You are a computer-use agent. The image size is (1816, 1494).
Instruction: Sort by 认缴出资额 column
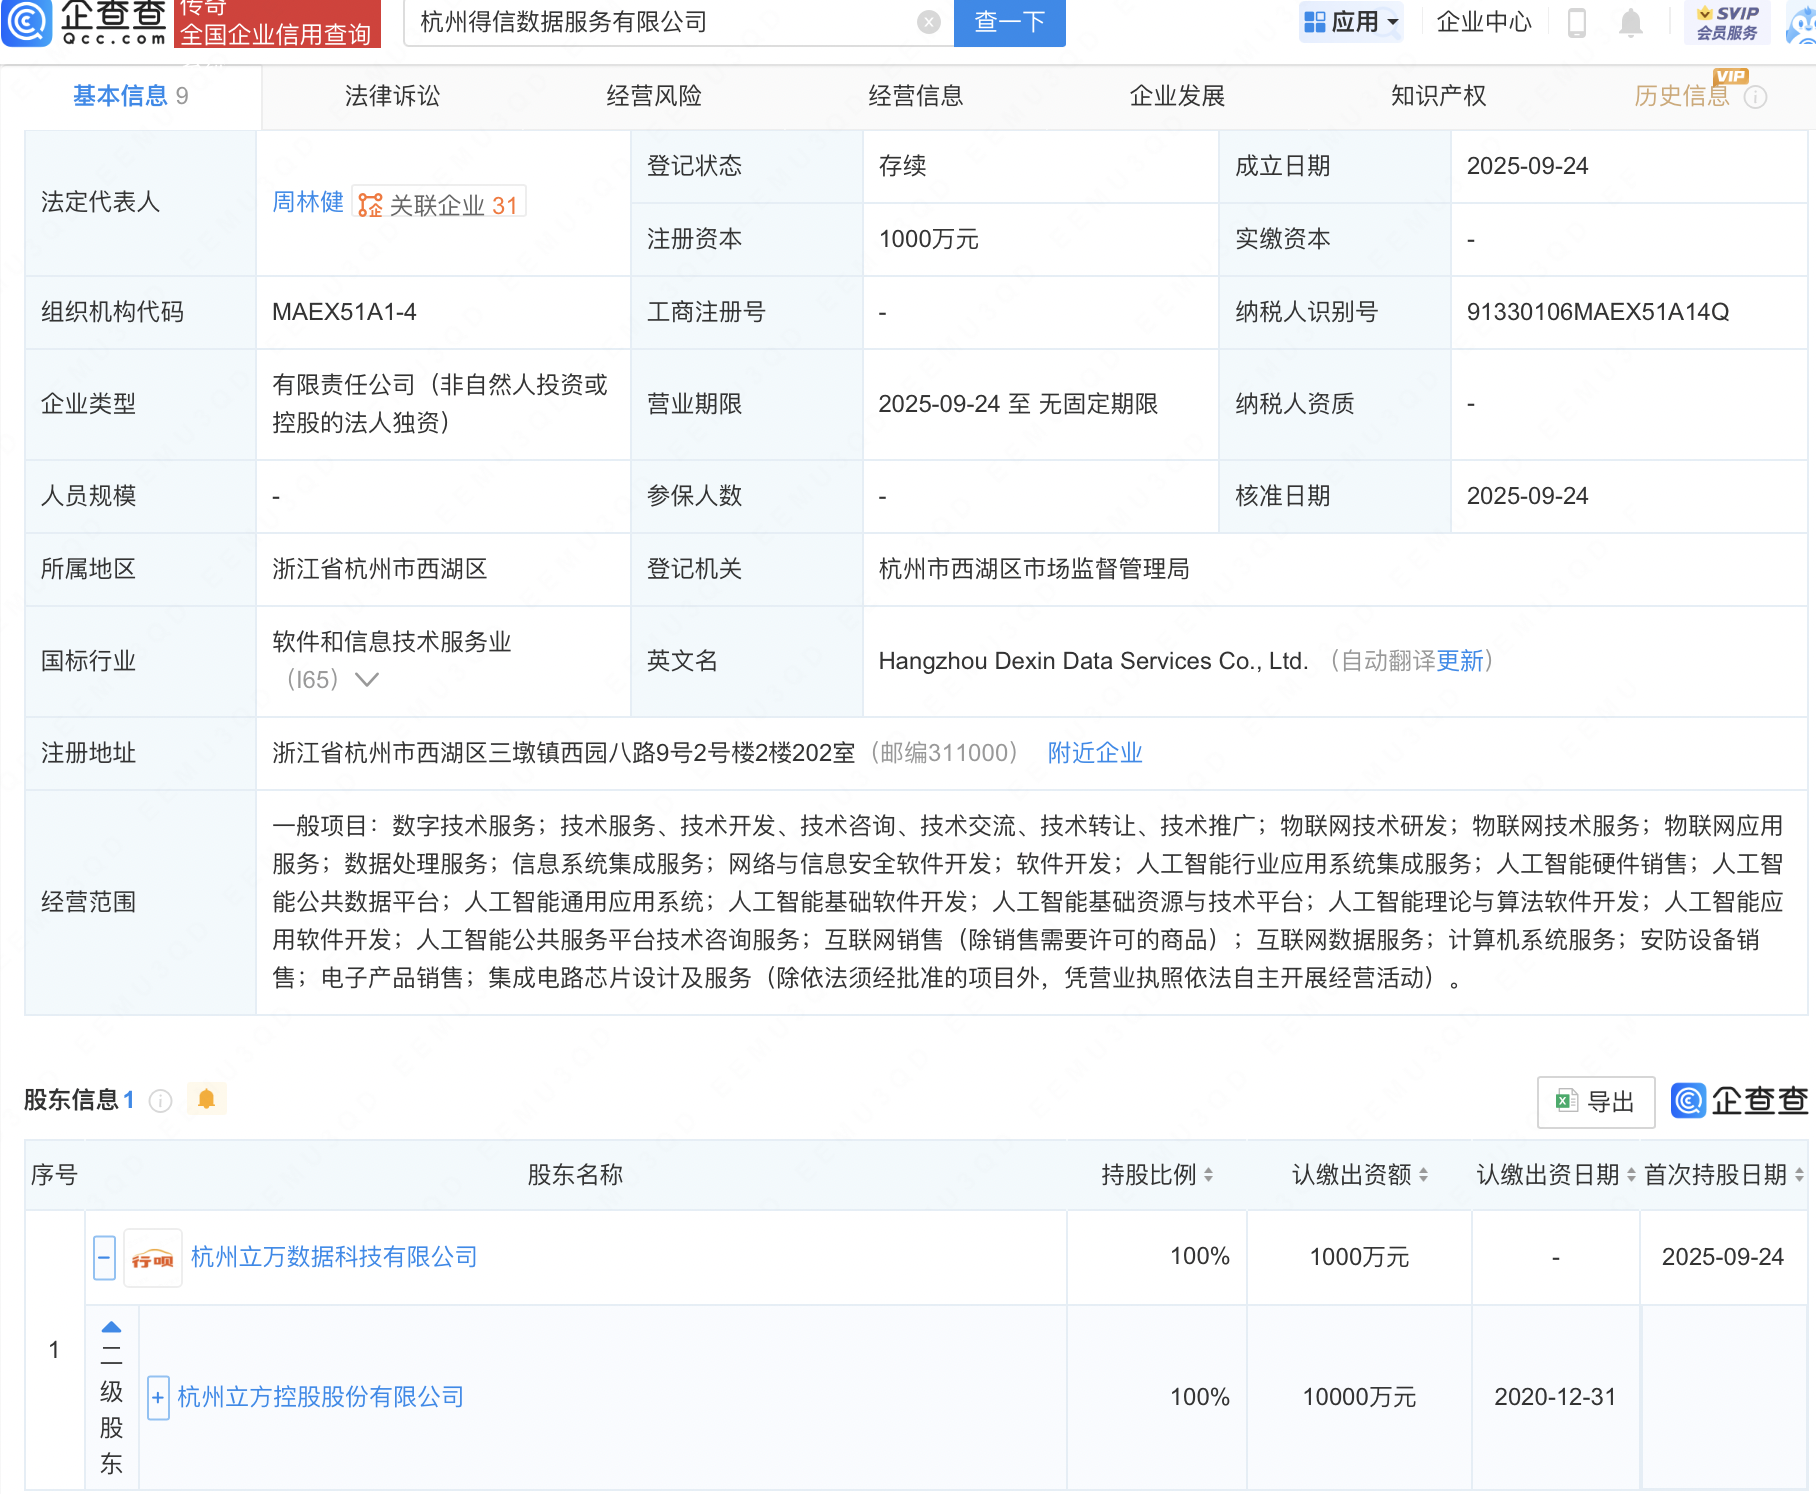point(1360,1175)
